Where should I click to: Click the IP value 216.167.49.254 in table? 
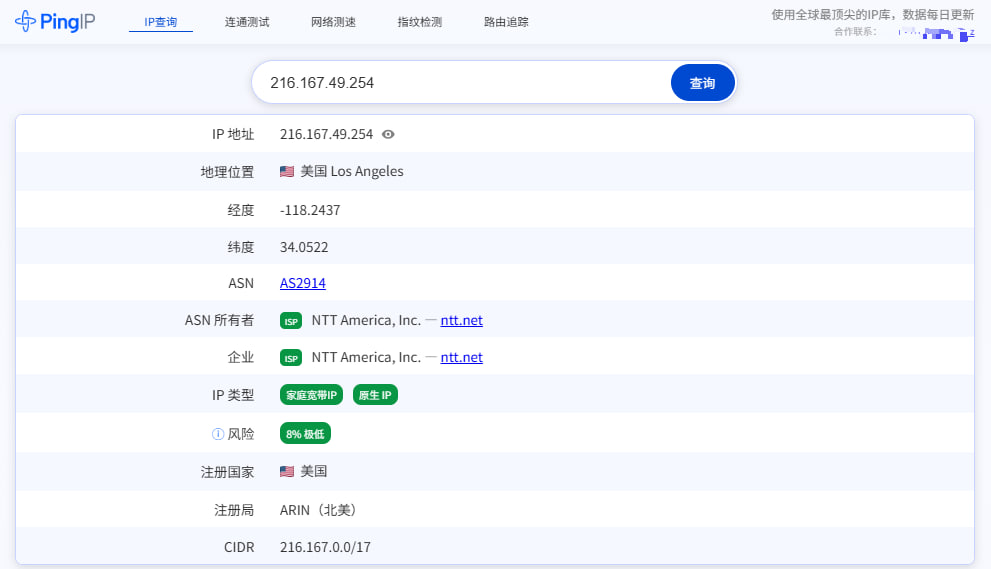coord(326,134)
